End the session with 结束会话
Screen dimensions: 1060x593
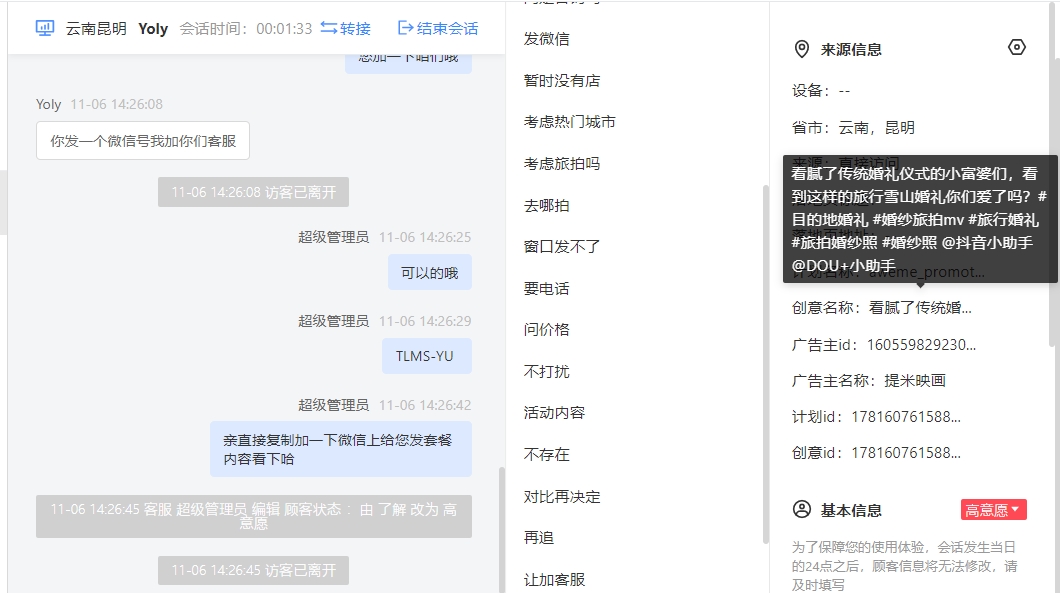438,28
